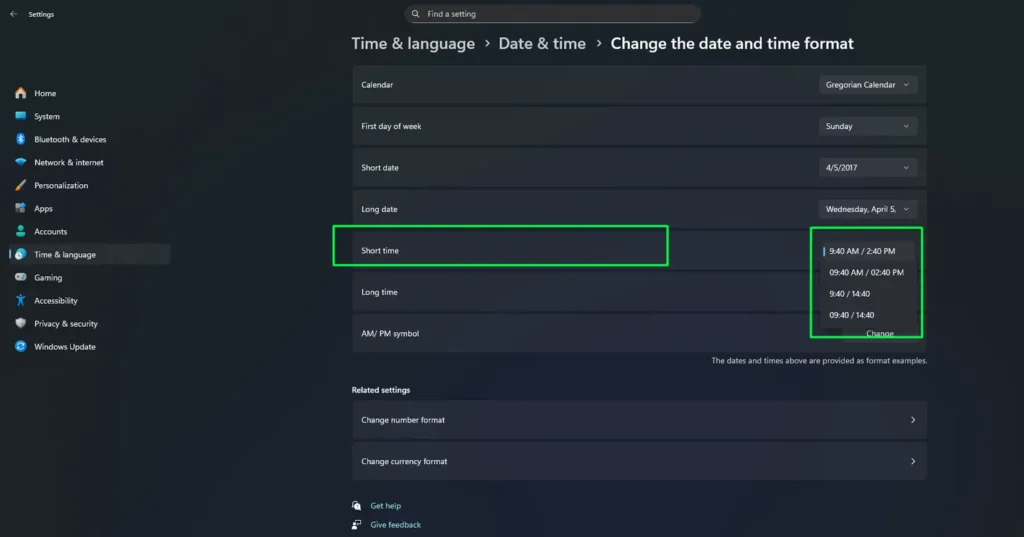Screen dimensions: 1024x537
Task: Click the Personalization brush icon
Action: pos(21,185)
